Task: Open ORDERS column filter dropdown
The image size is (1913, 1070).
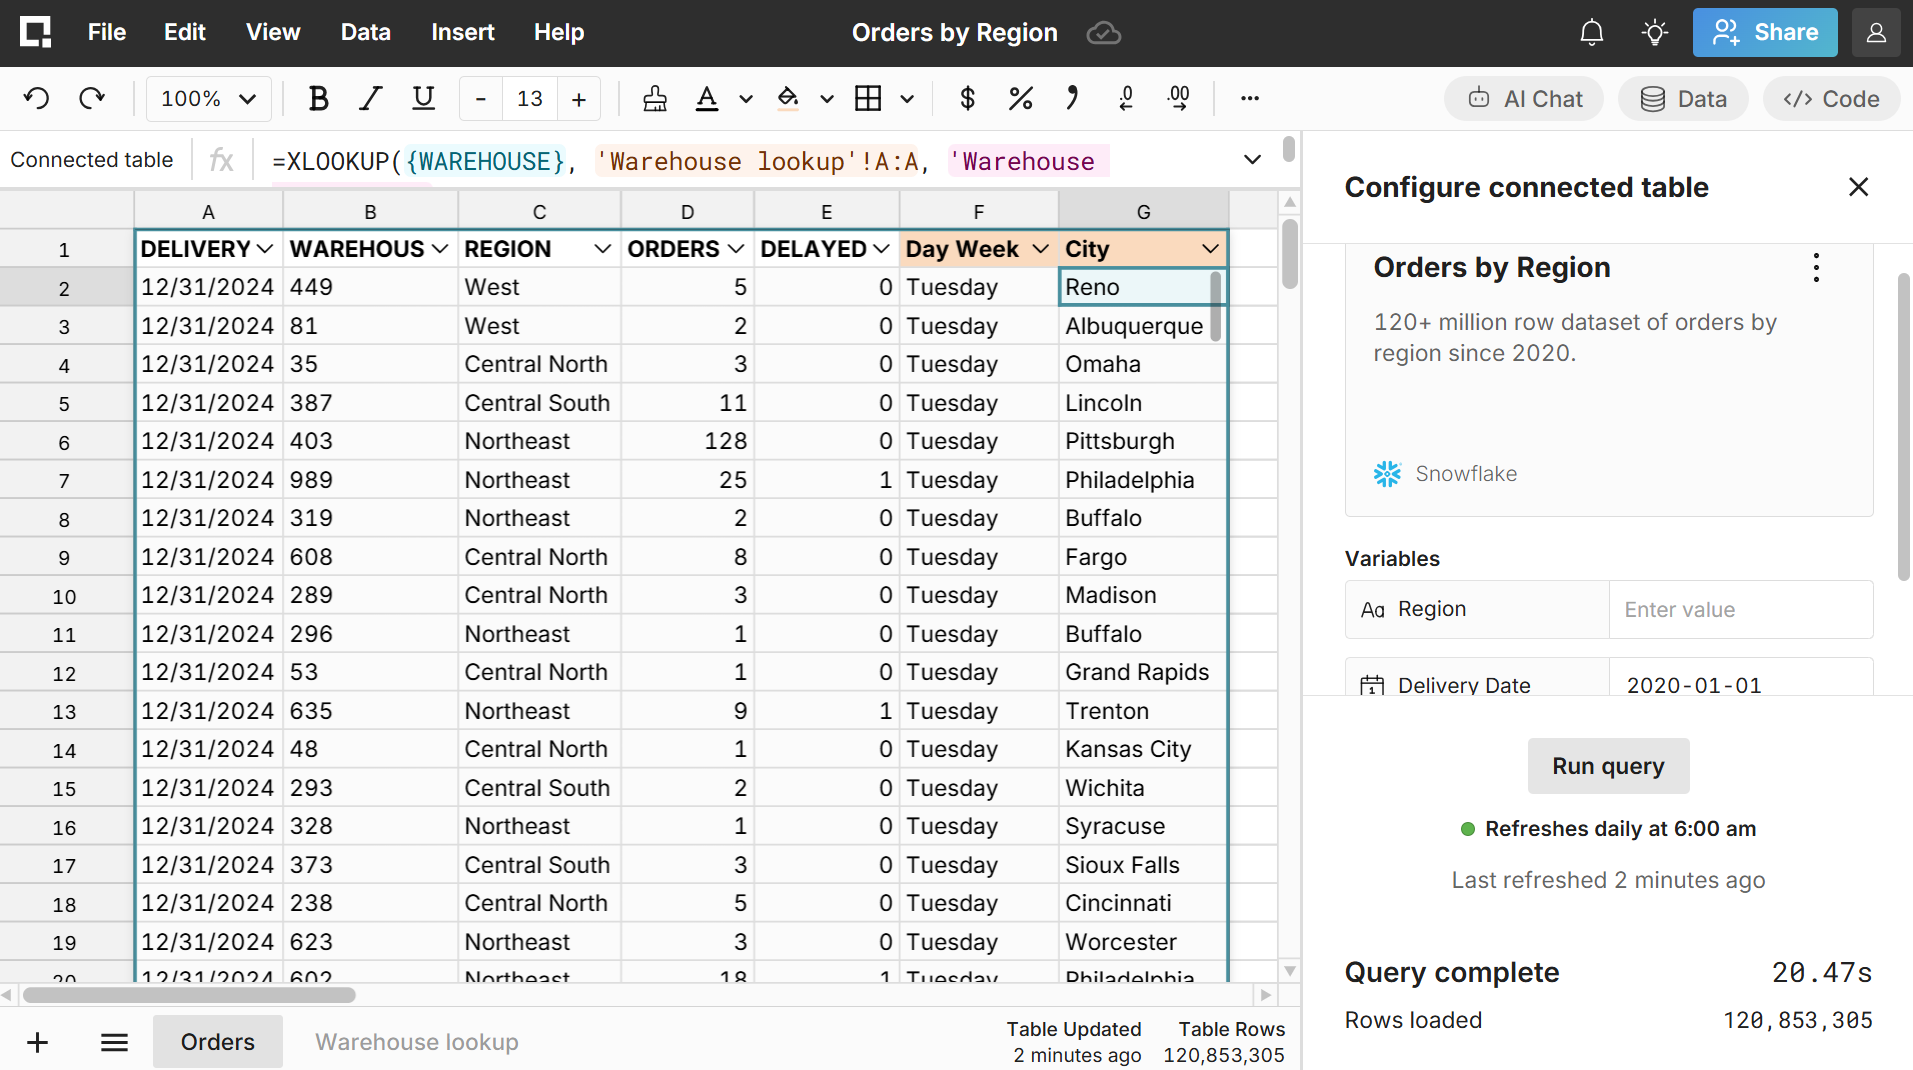Action: pos(736,249)
